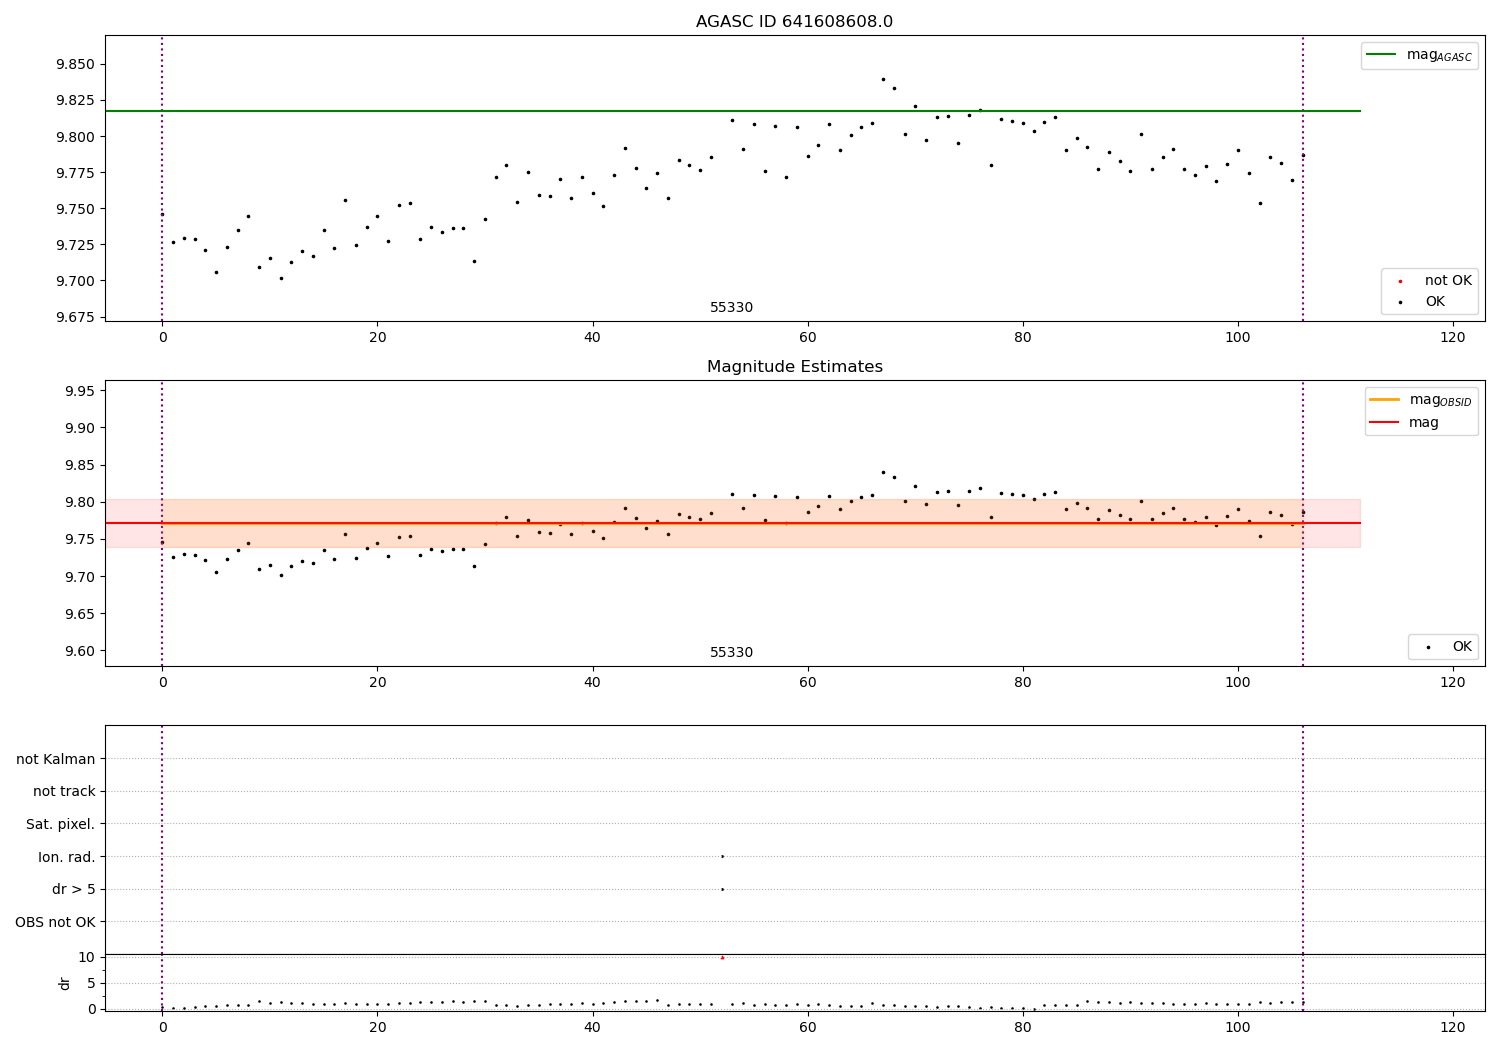Click the green mag AGASC line in top plot
The width and height of the screenshot is (1500, 1050).
[x=733, y=111]
